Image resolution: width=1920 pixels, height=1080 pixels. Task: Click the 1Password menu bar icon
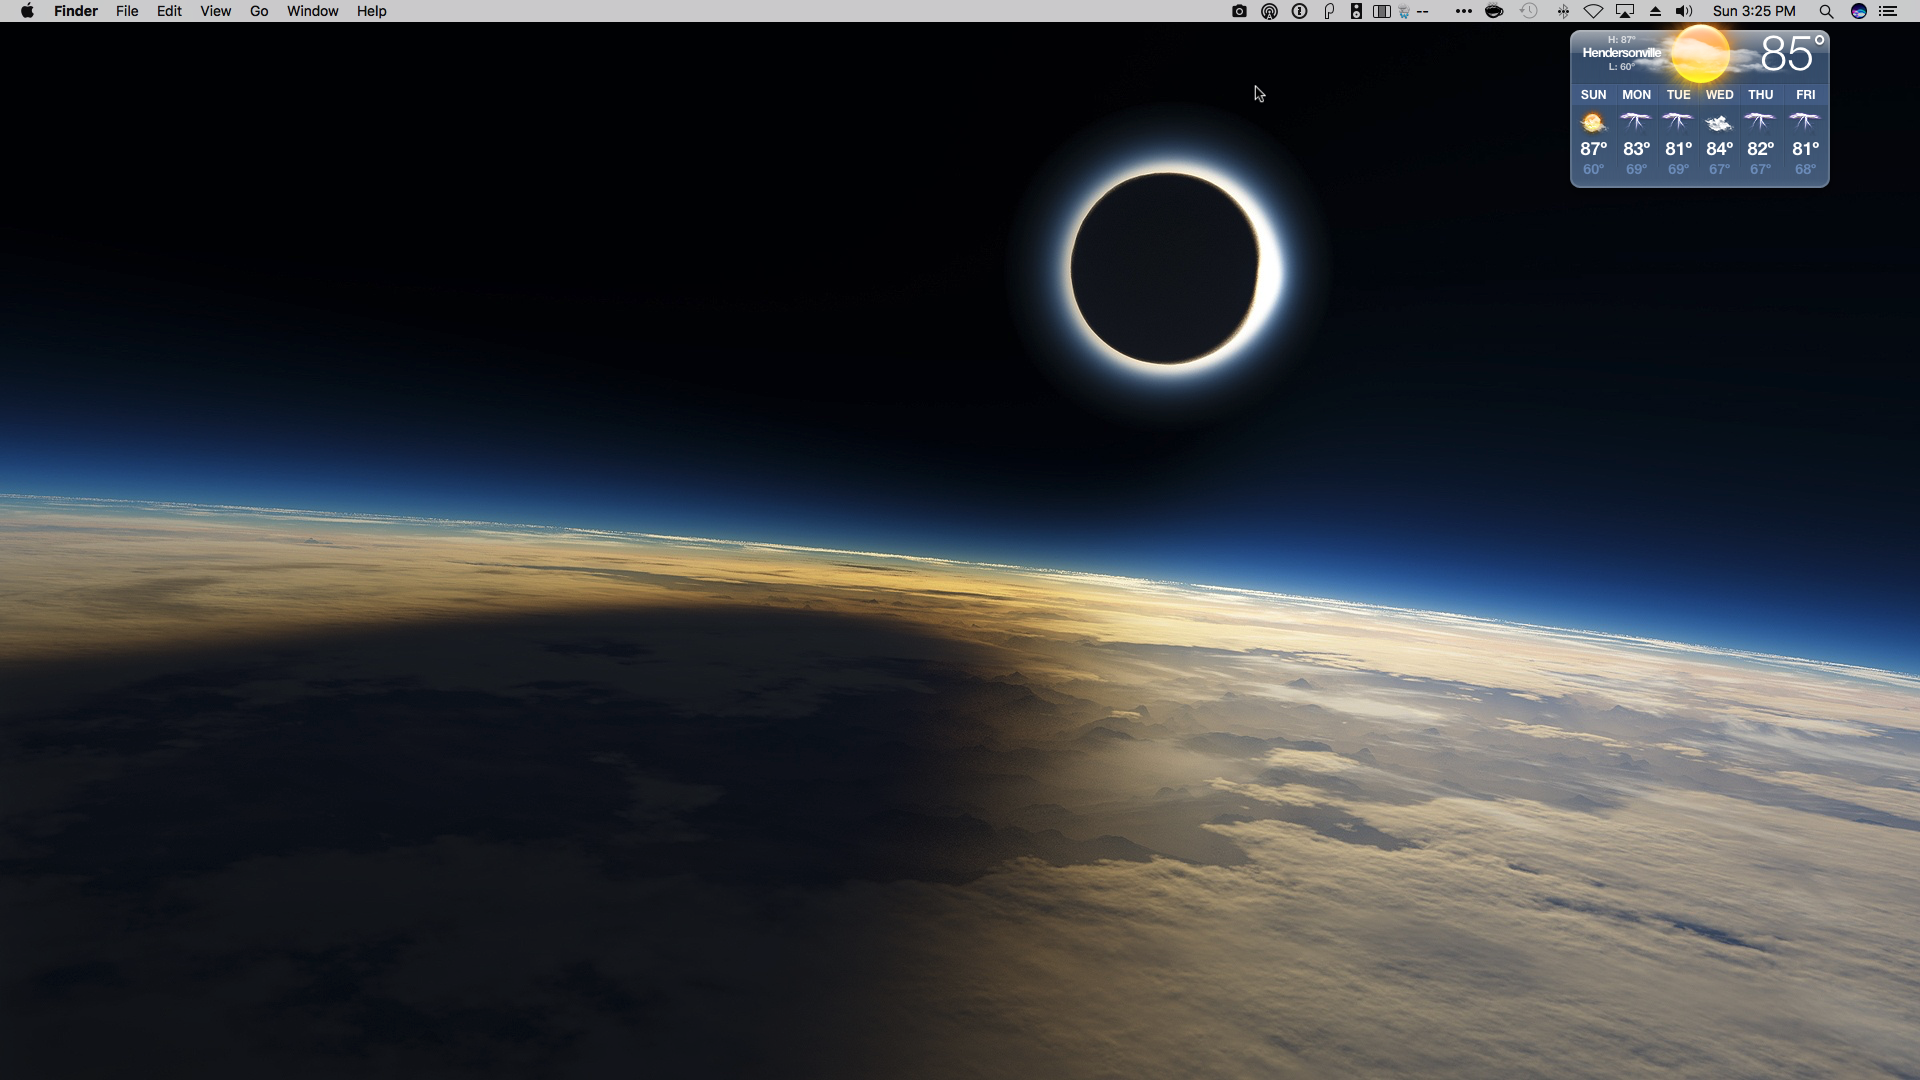tap(1299, 11)
